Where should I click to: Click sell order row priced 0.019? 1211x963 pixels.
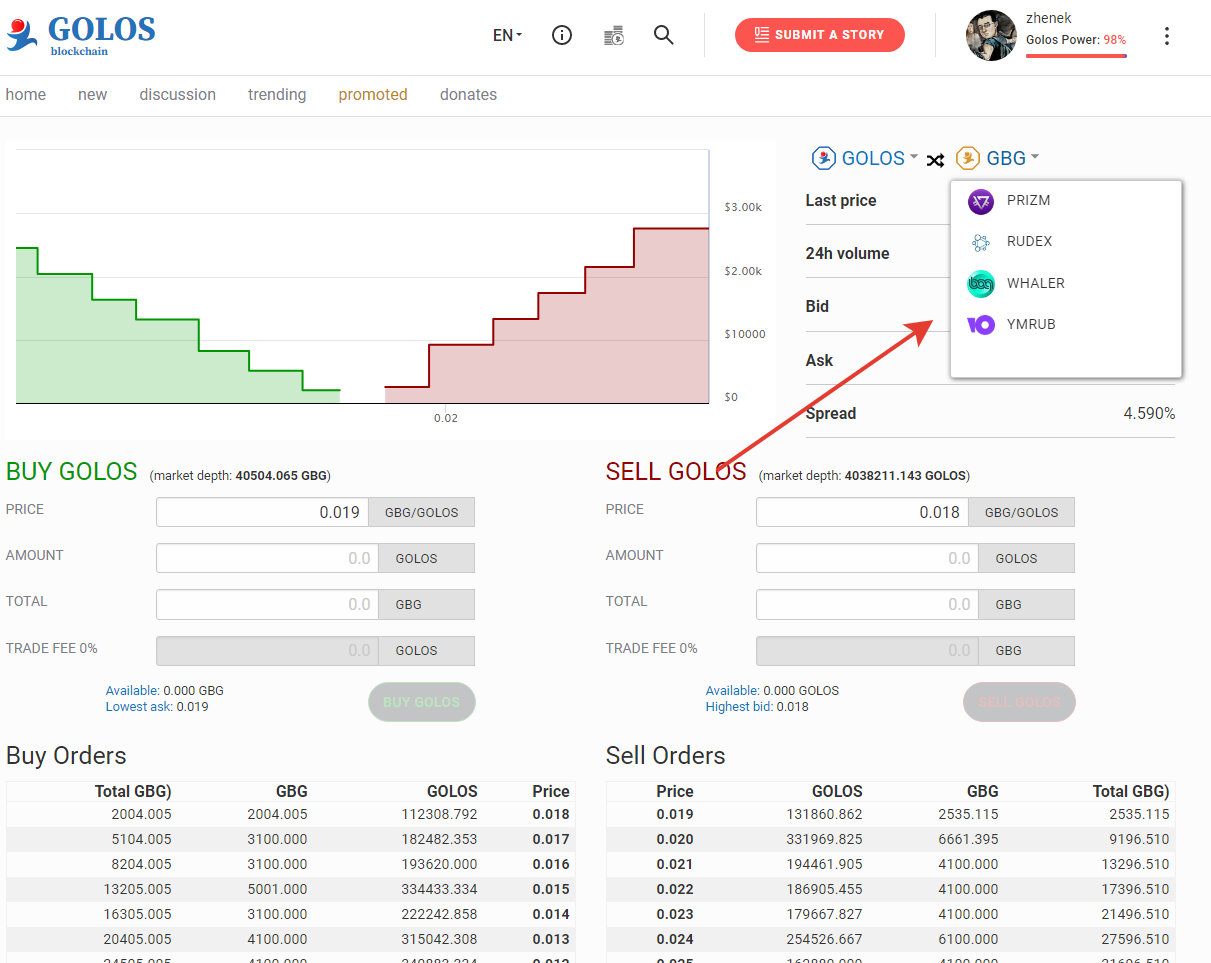[x=890, y=814]
